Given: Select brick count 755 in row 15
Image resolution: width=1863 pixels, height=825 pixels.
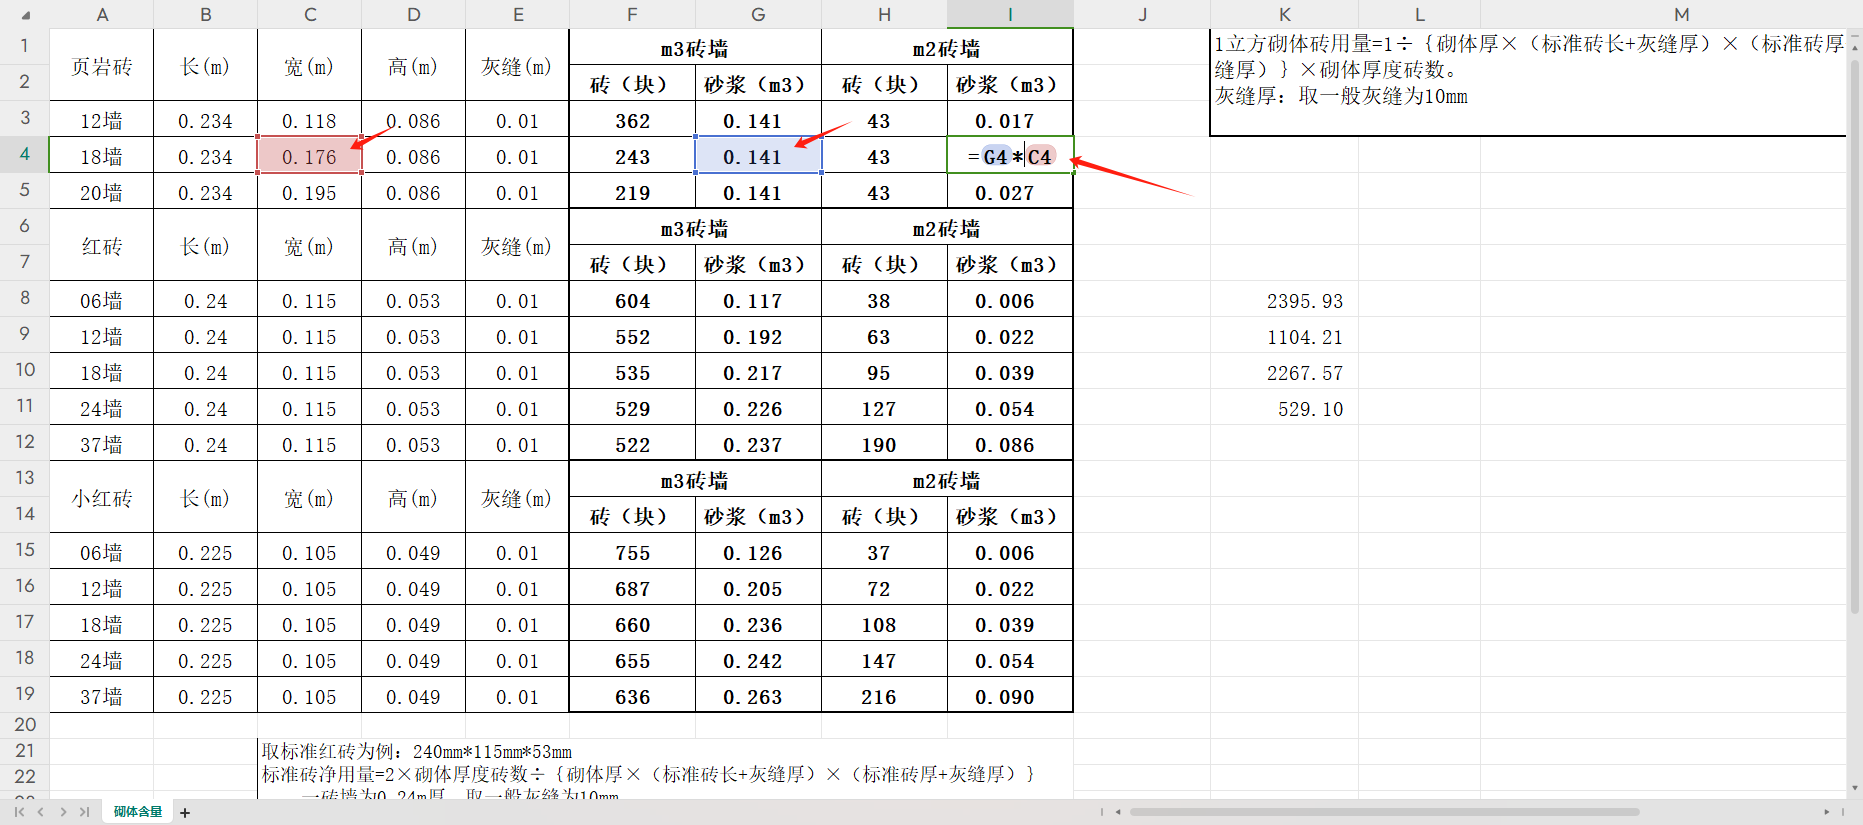Looking at the screenshot, I should coord(632,553).
